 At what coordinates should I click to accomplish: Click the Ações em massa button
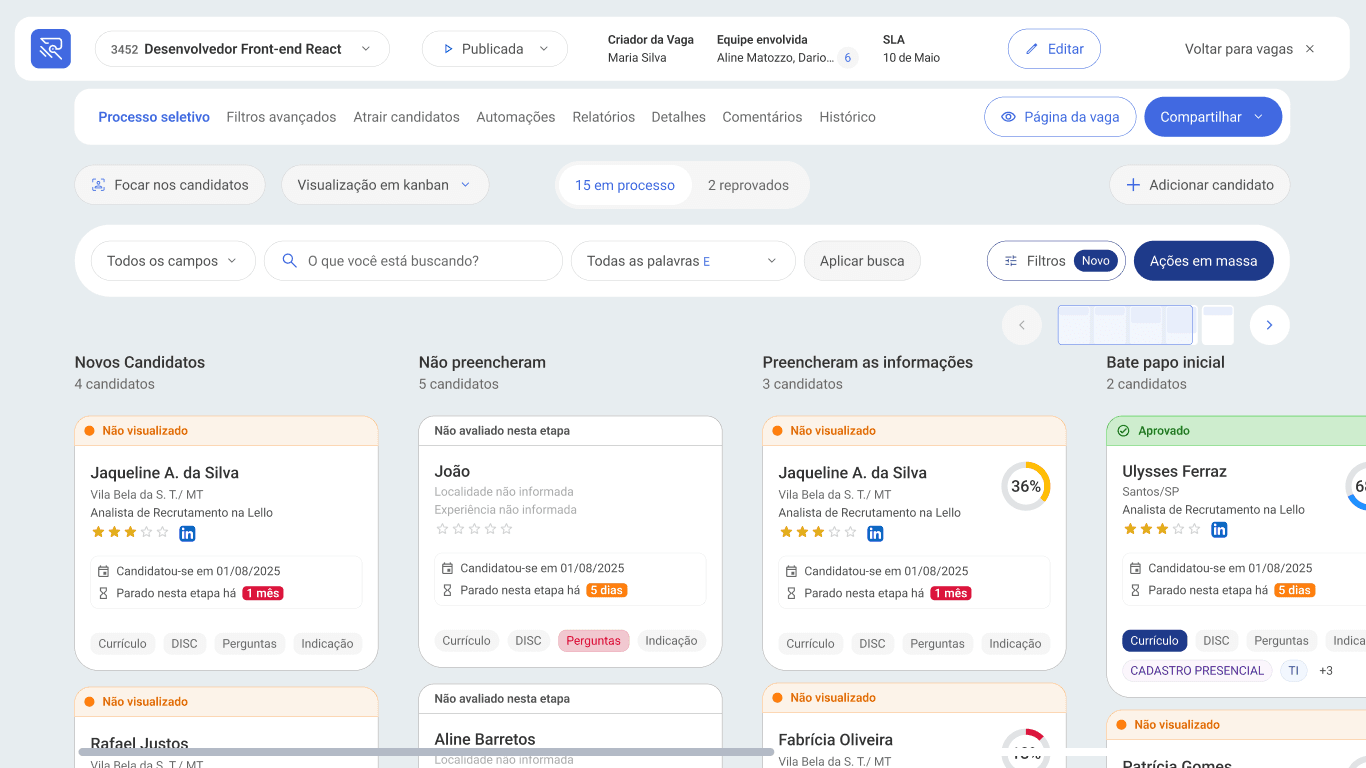tap(1203, 260)
